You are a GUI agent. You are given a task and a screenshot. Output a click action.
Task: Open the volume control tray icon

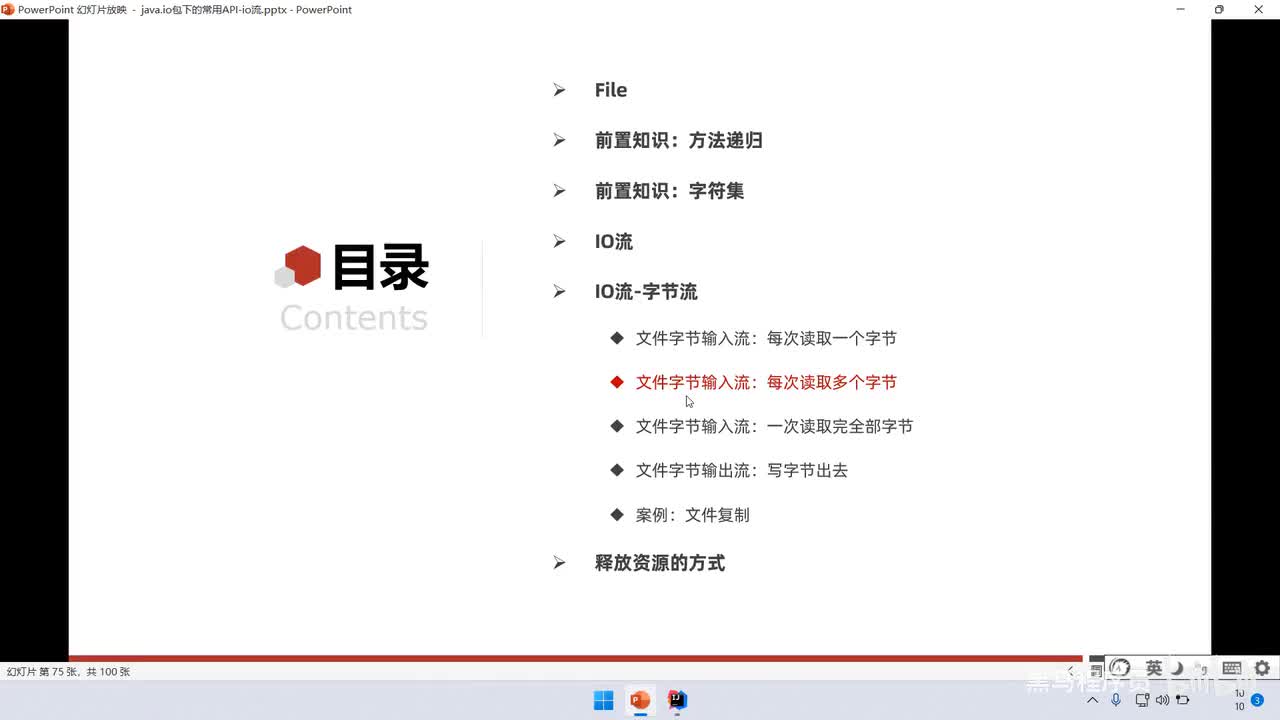(x=1162, y=700)
